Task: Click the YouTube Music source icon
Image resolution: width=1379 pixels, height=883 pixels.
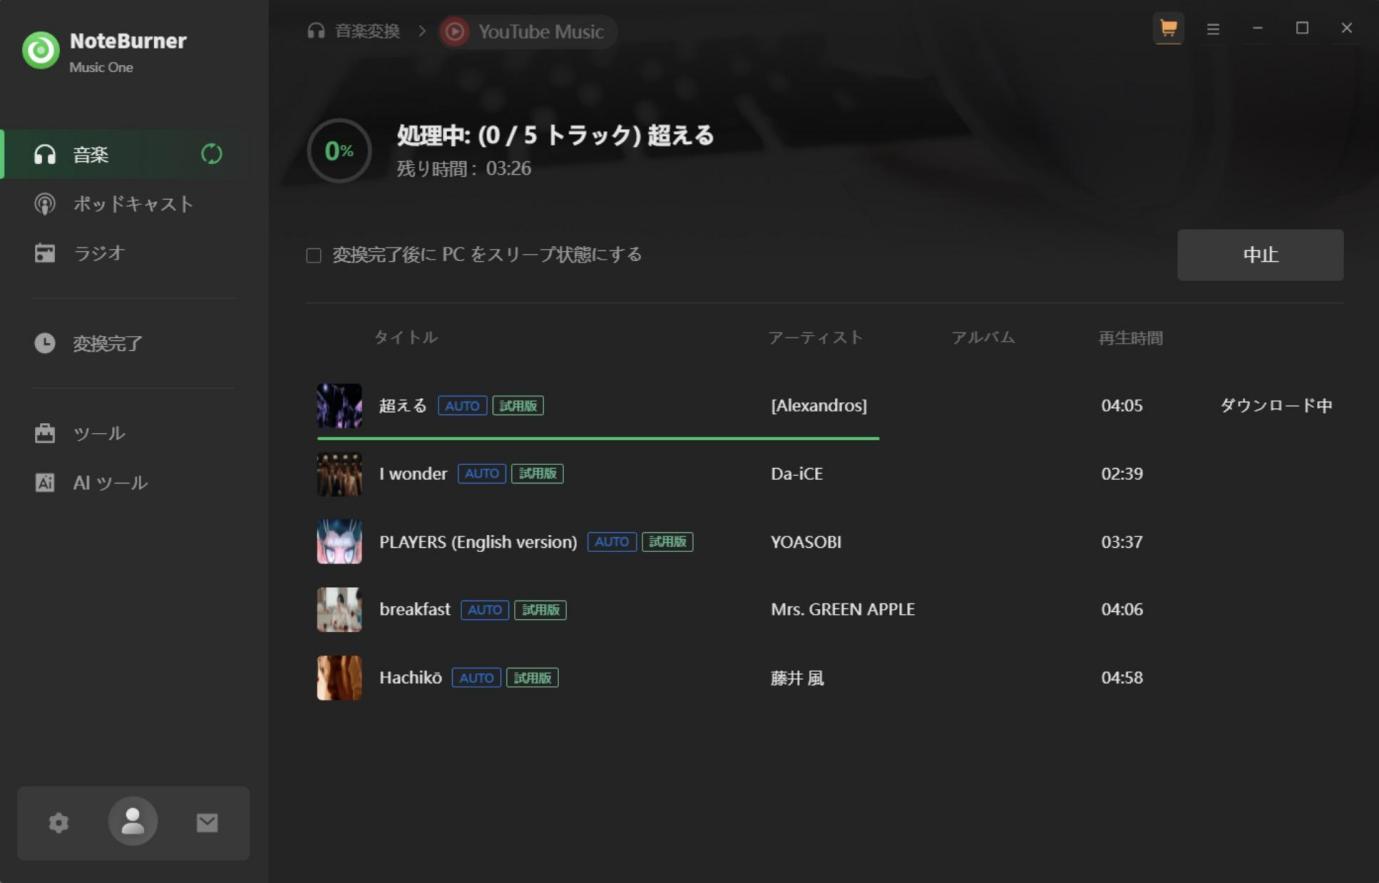Action: pos(454,32)
